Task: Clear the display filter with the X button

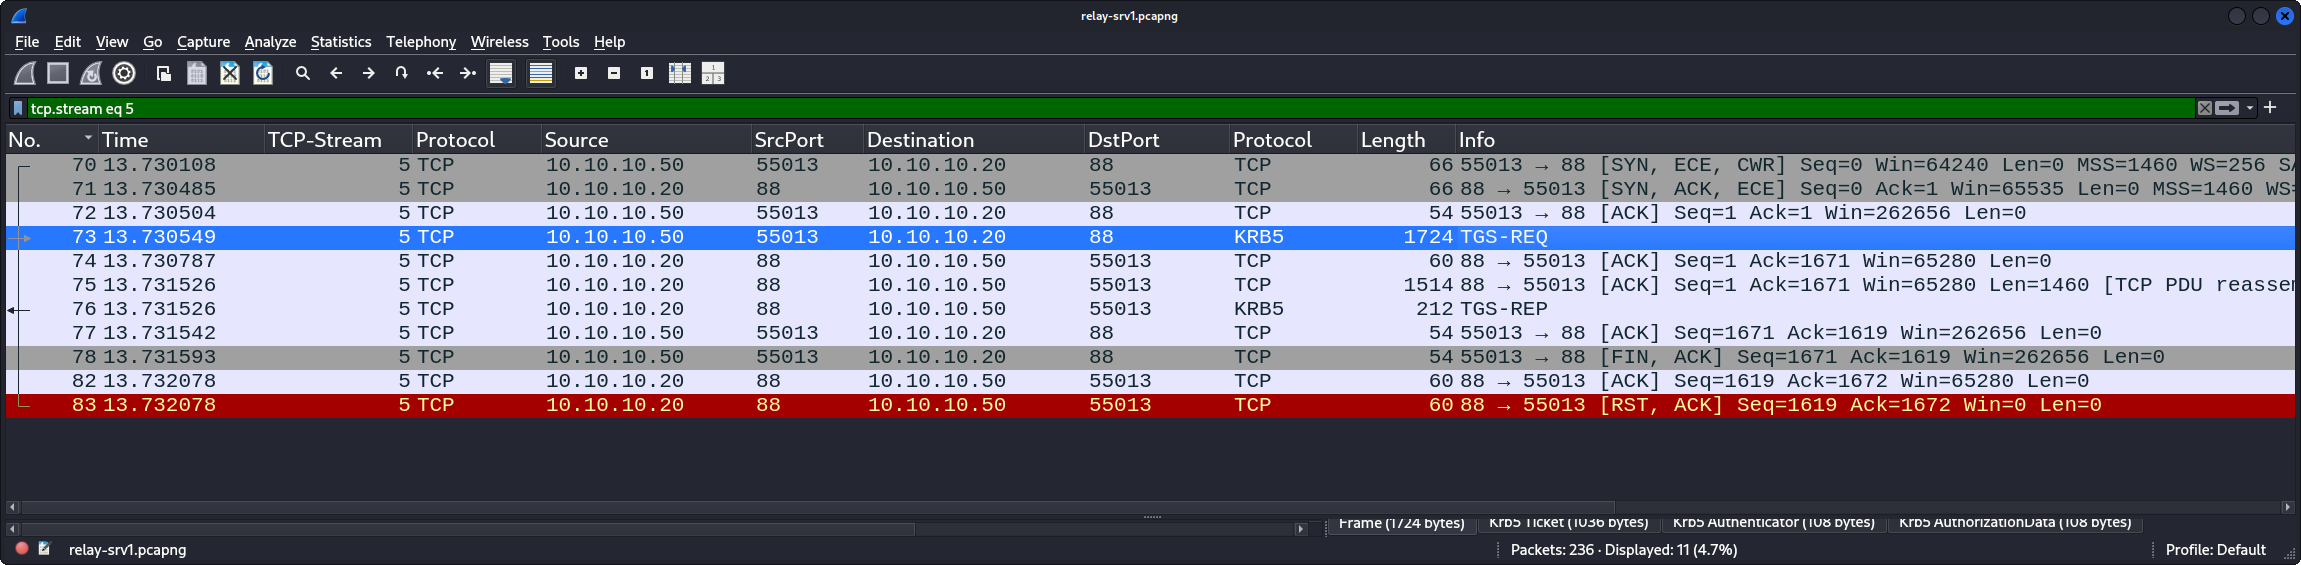Action: [x=2204, y=108]
